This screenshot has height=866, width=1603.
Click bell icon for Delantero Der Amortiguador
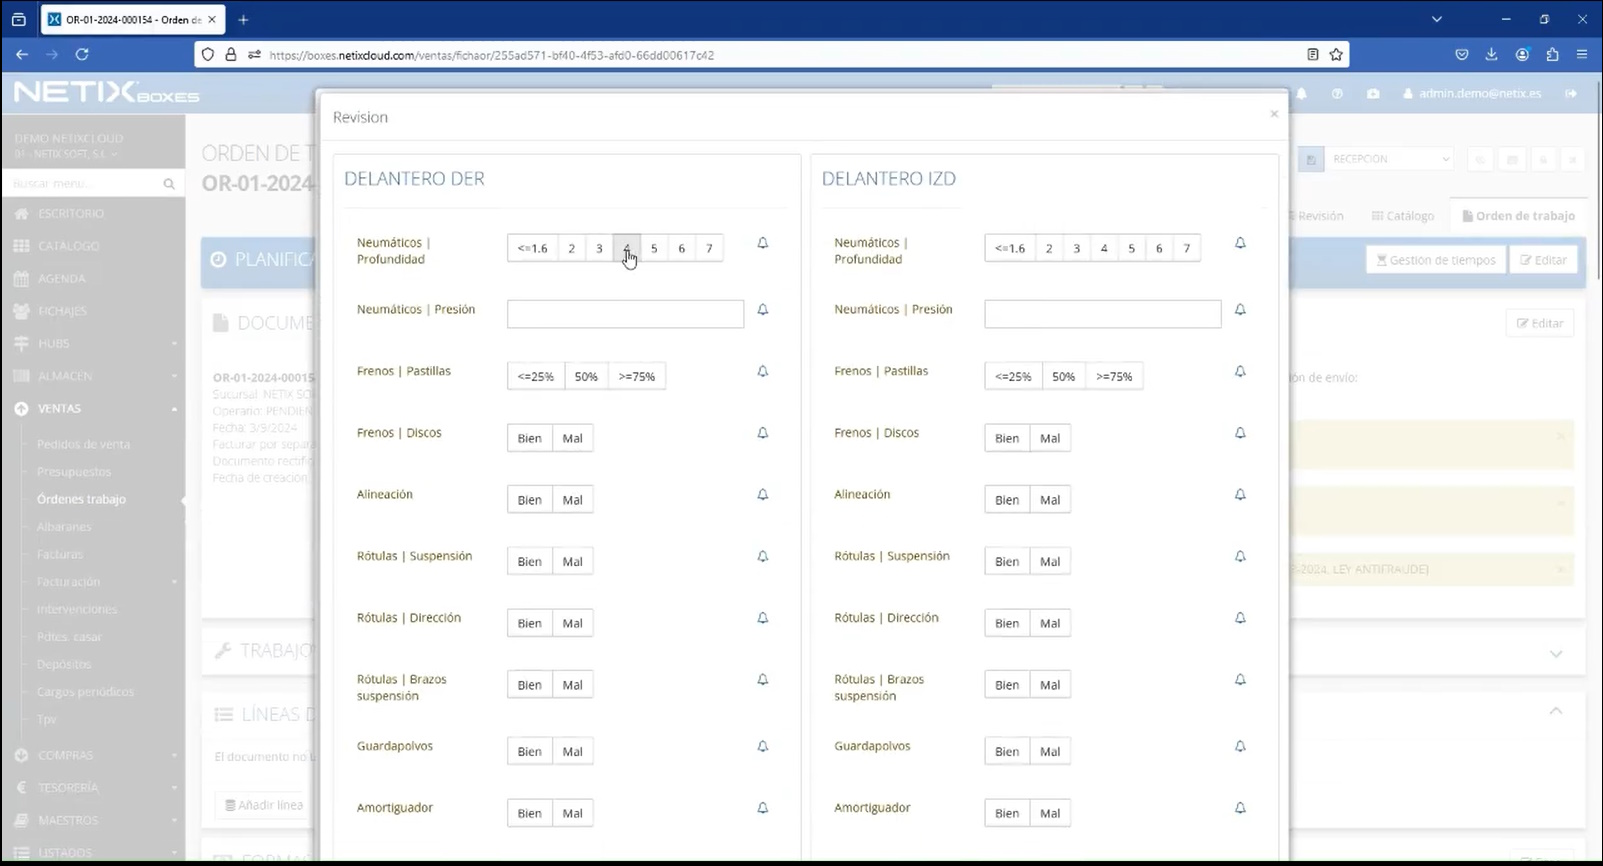[763, 808]
